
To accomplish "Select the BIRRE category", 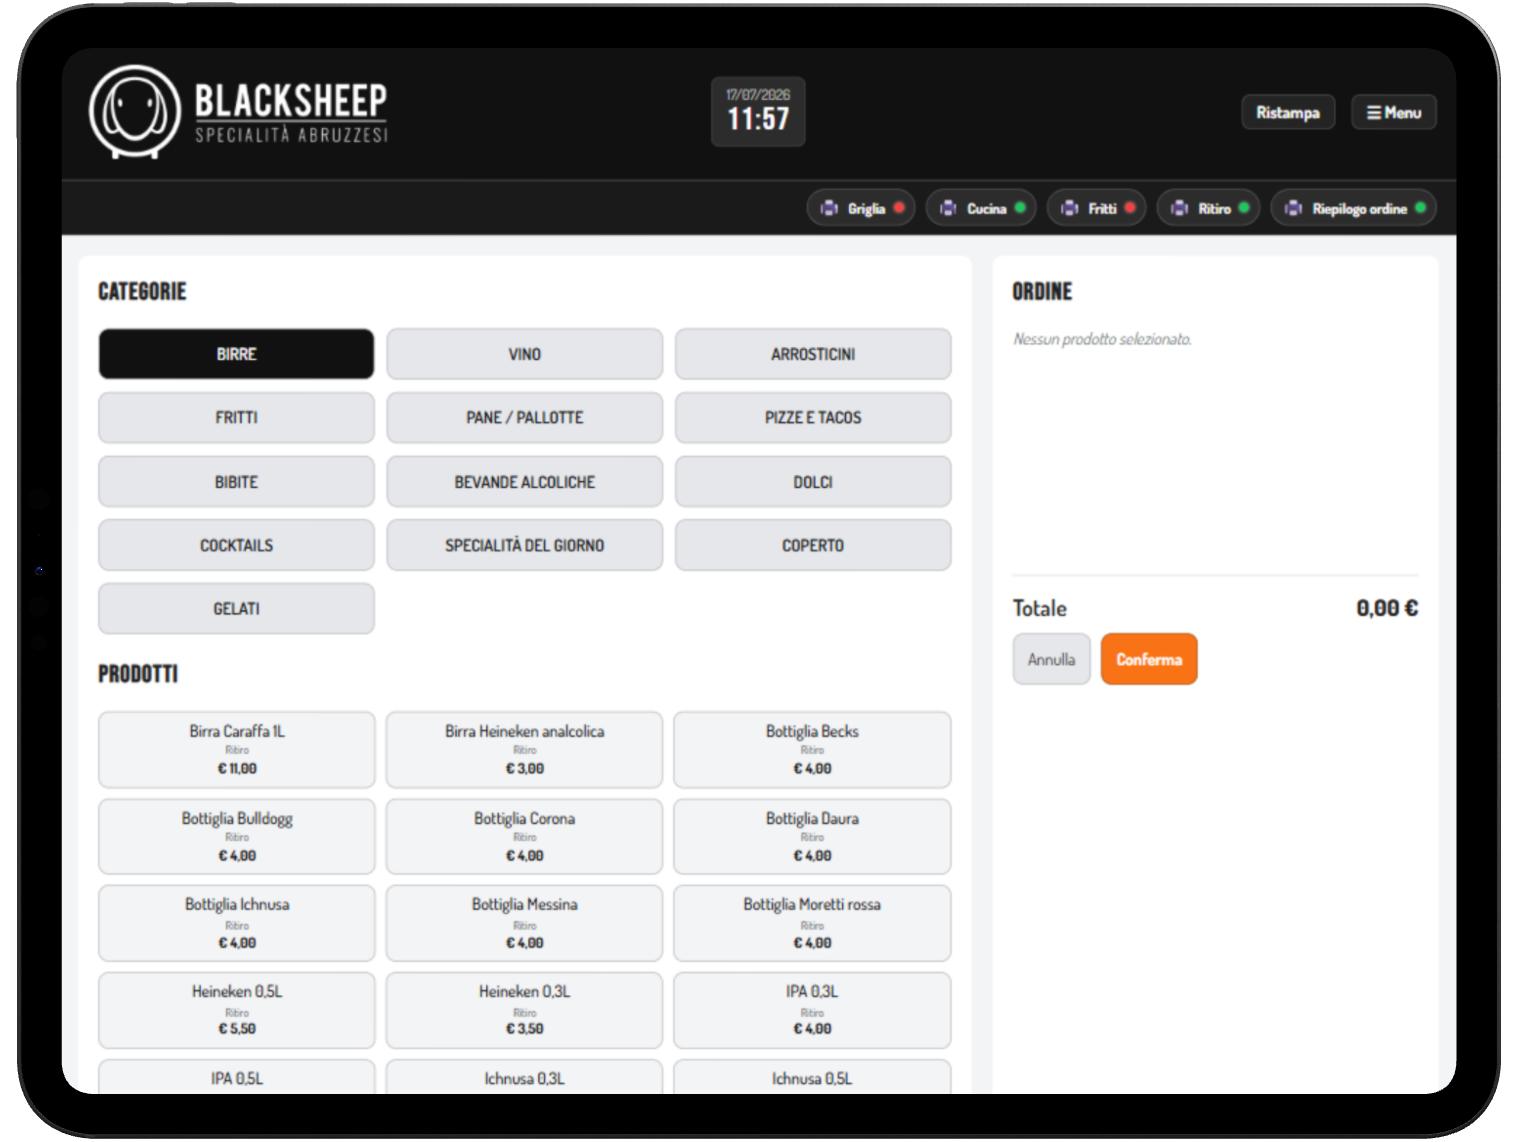I will click(x=236, y=354).
